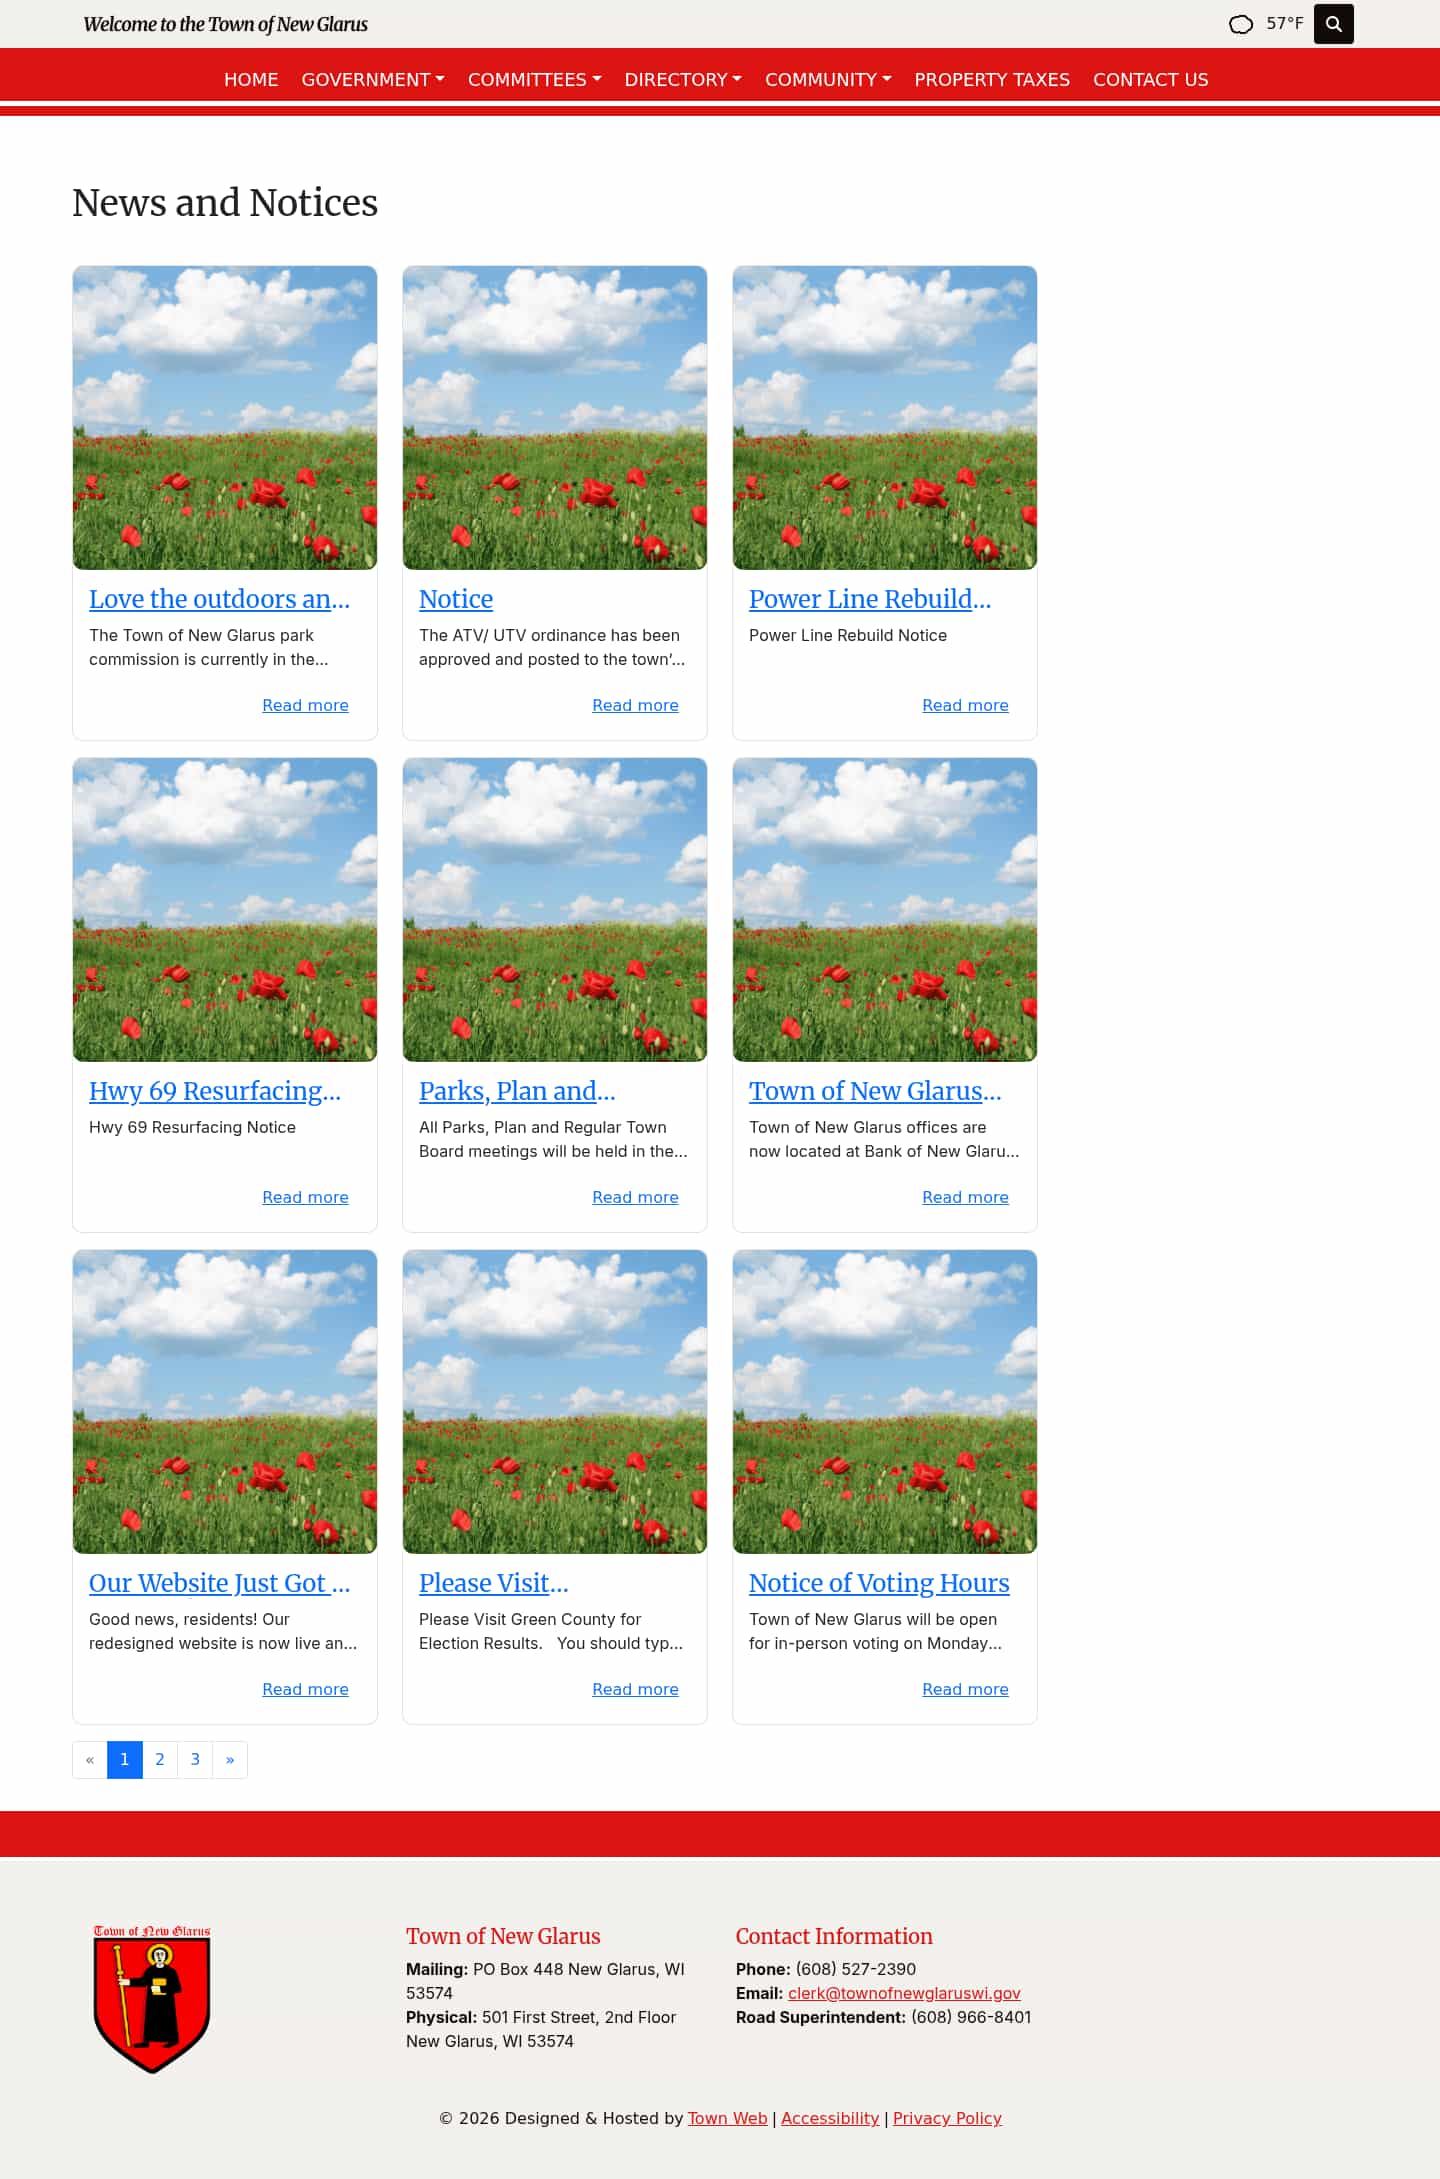Click the poppy image above 'Hwy 69 Resurfacing'
This screenshot has width=1440, height=2179.
coord(225,910)
